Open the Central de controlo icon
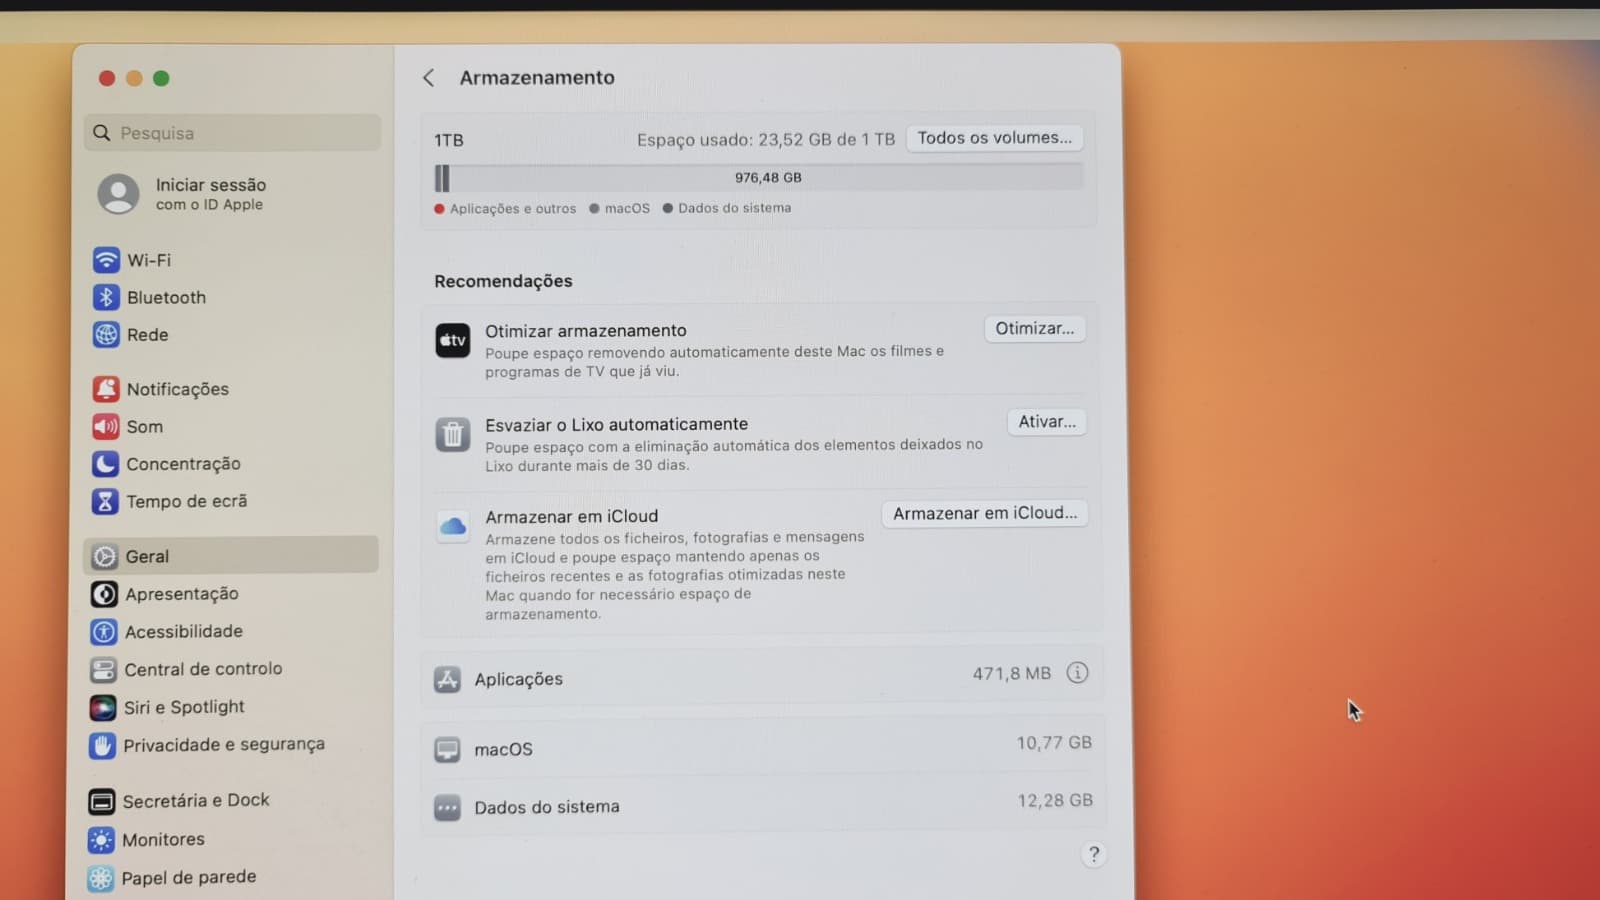1600x900 pixels. (103, 670)
